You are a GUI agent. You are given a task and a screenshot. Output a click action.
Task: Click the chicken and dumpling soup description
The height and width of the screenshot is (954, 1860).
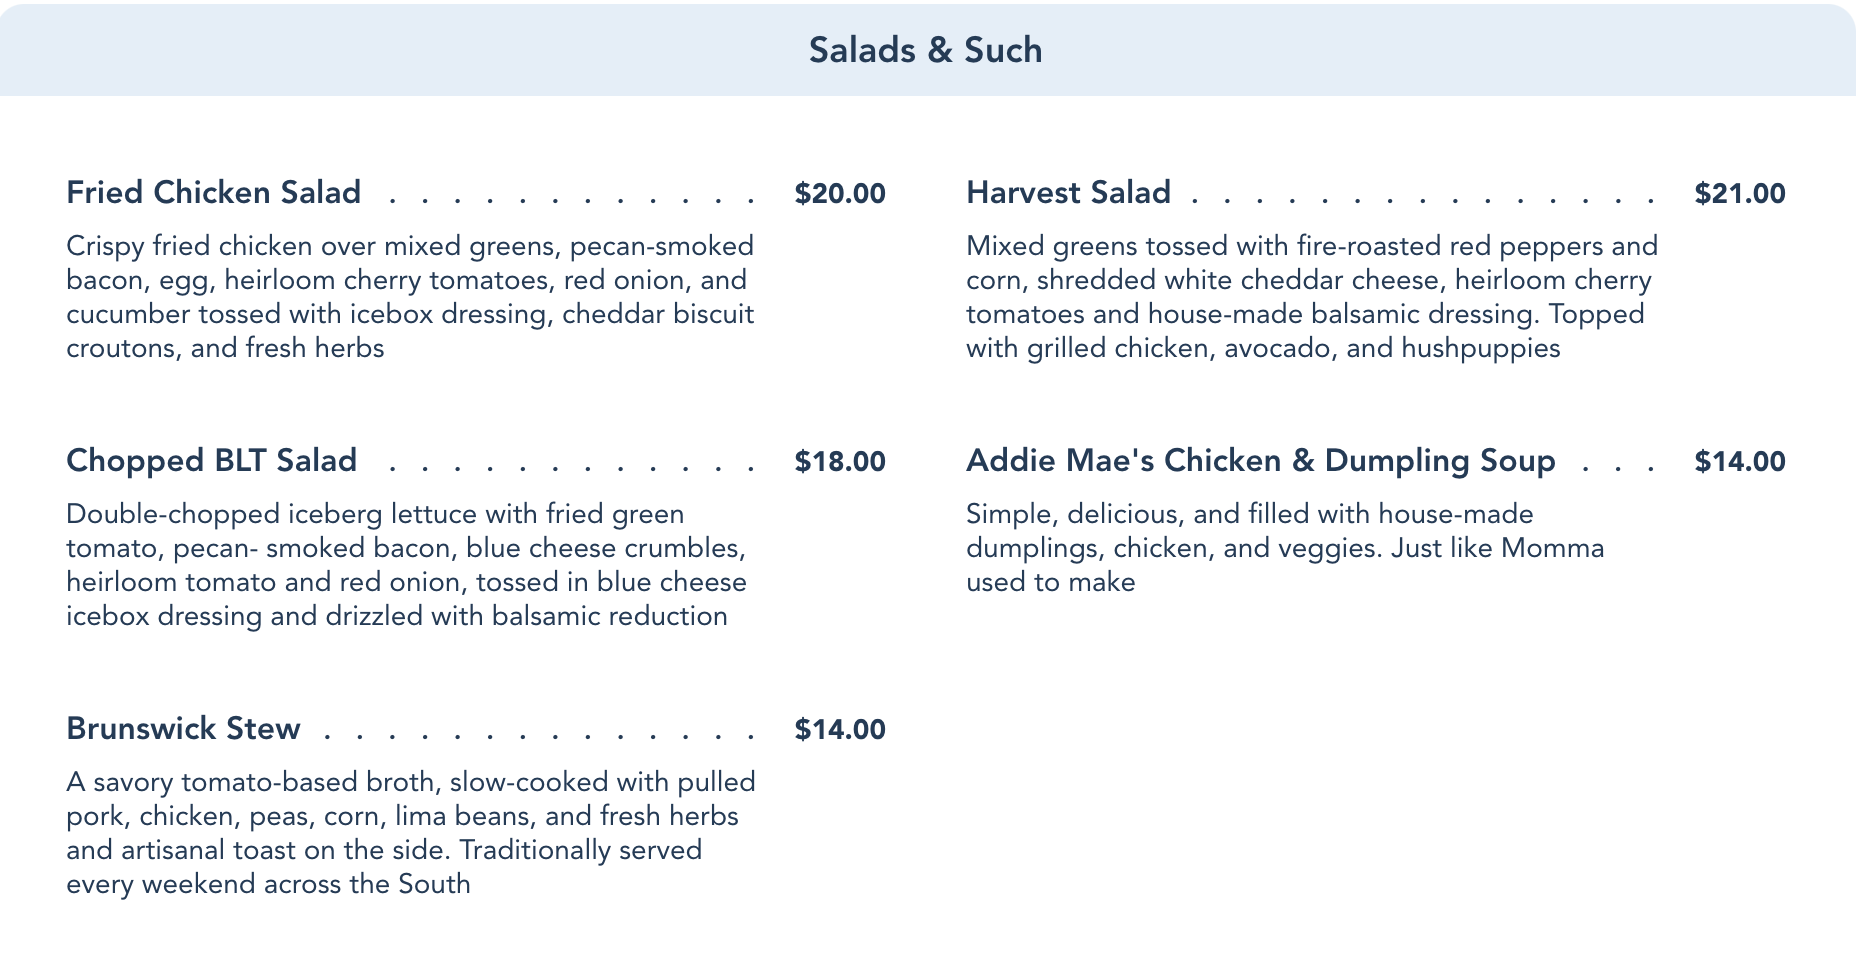pyautogui.click(x=1285, y=548)
